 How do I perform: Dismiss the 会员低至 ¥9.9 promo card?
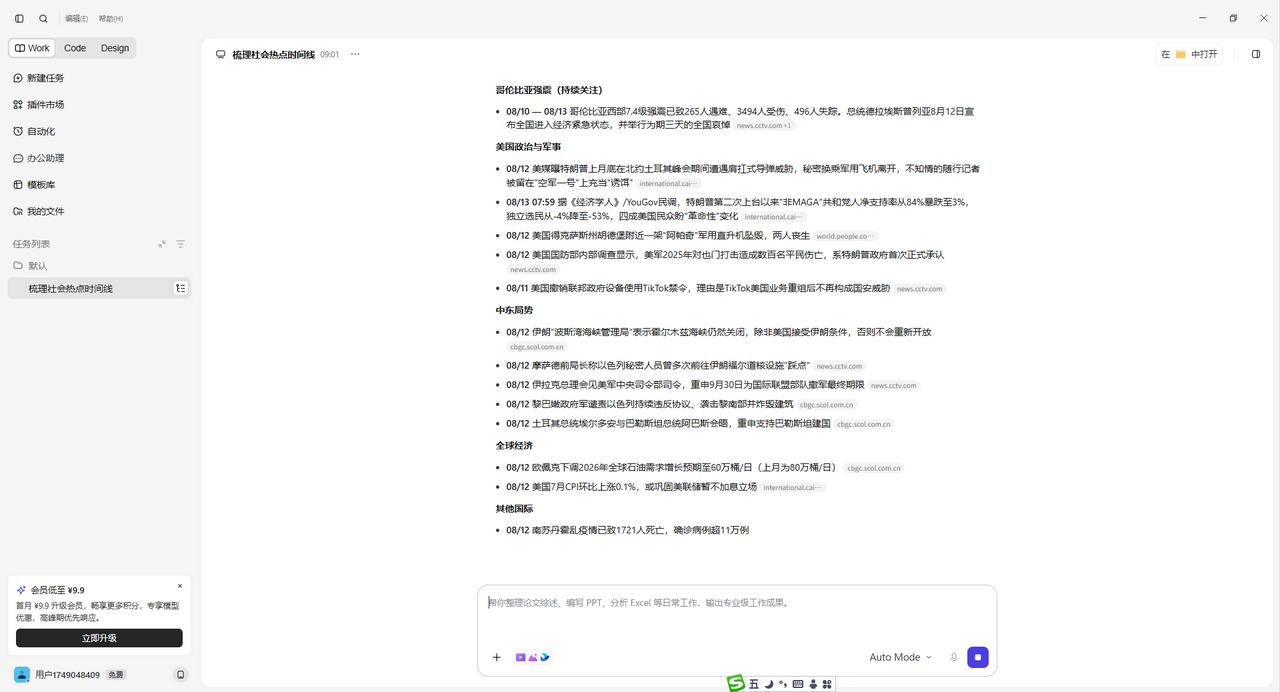pos(180,586)
